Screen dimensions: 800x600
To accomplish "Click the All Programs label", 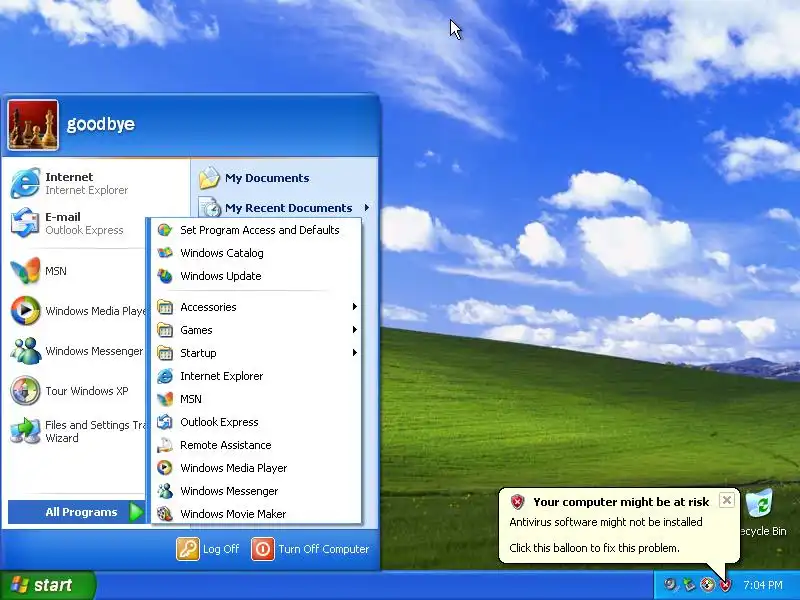I will tap(81, 512).
